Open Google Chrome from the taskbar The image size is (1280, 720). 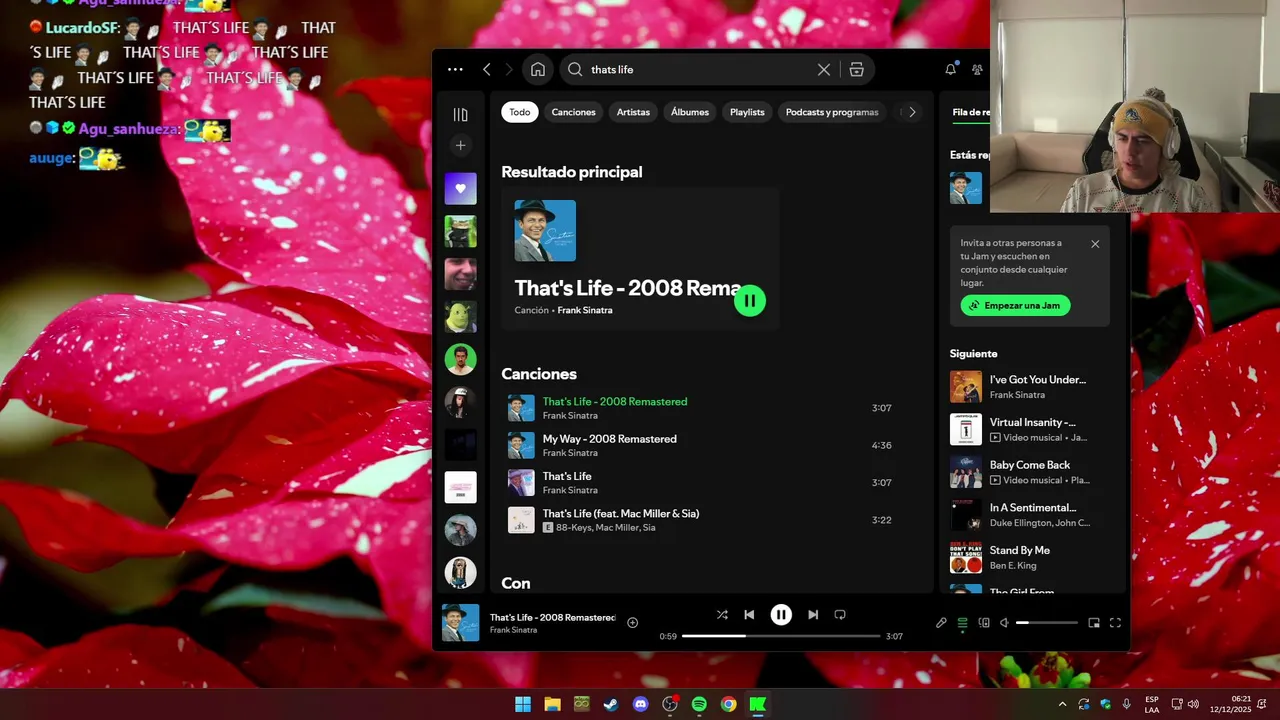click(x=729, y=704)
